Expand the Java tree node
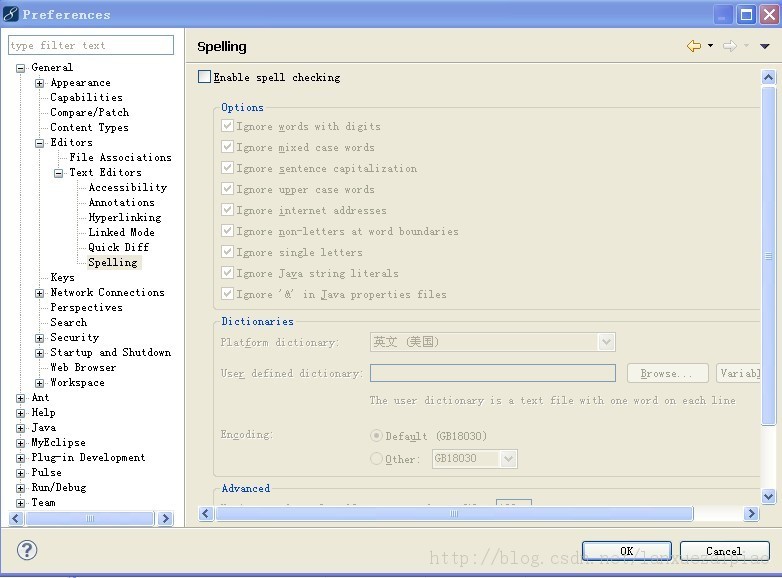The height and width of the screenshot is (578, 782). pyautogui.click(x=20, y=428)
